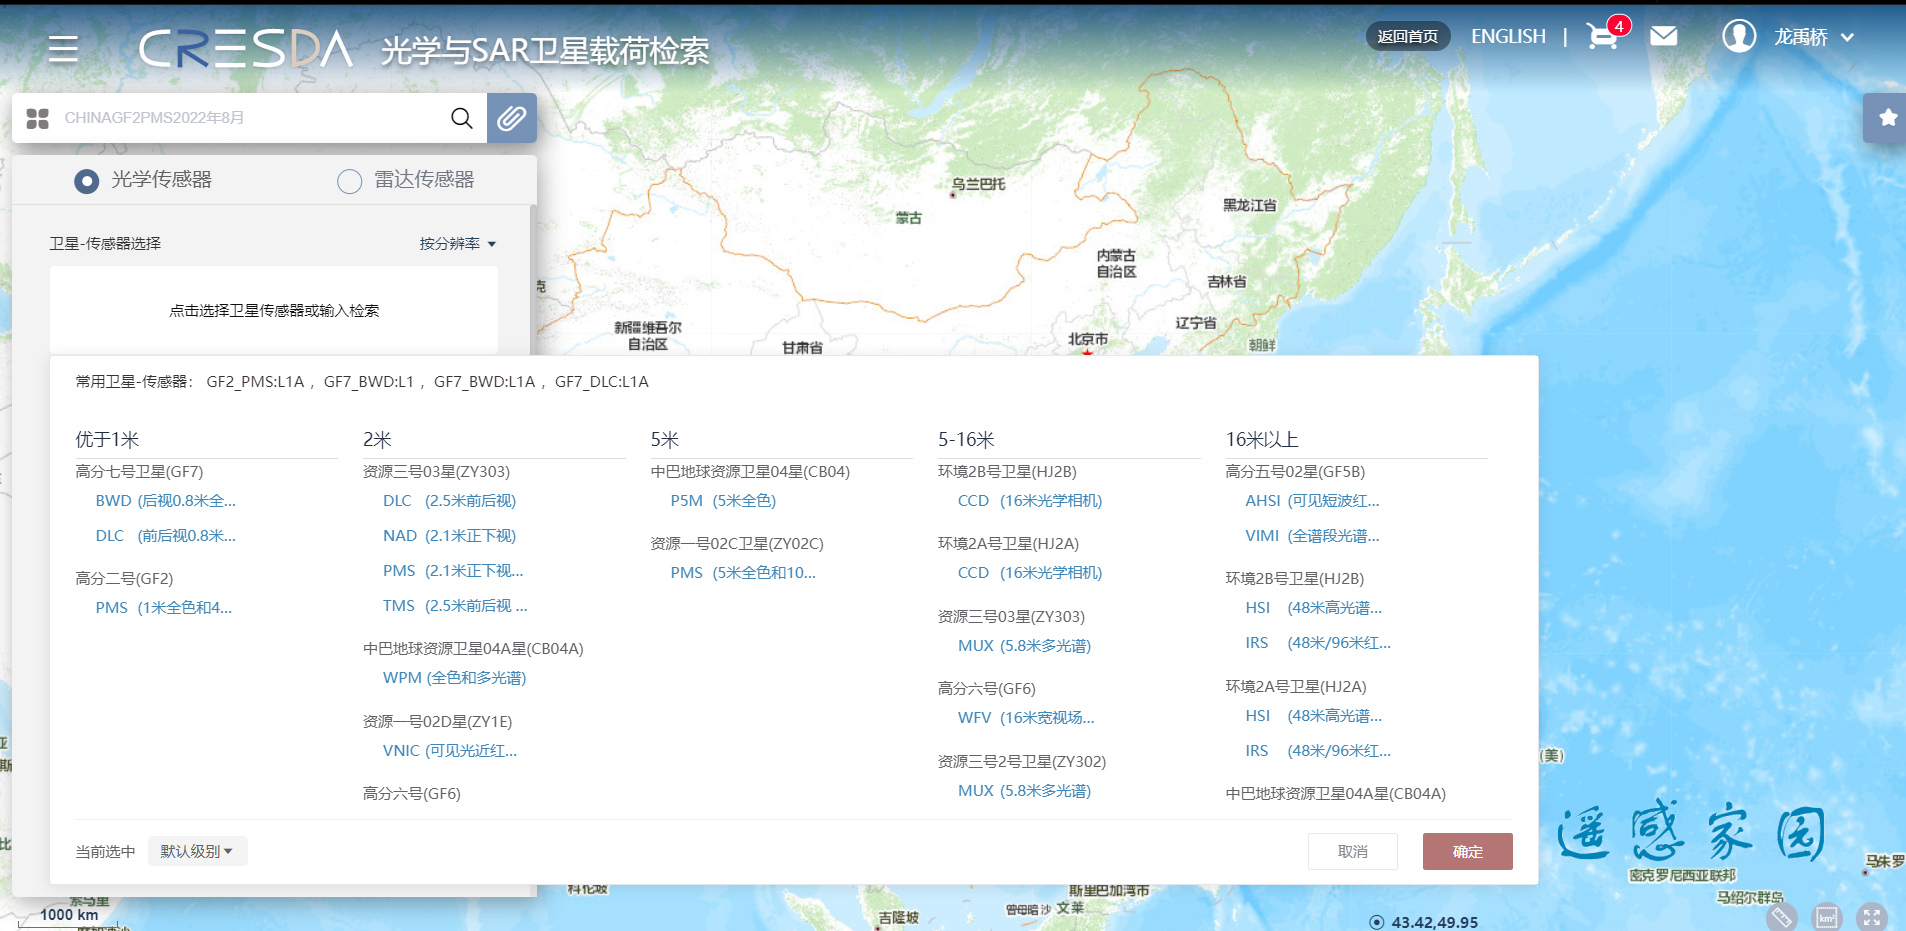Open the shopping cart with 4 items
Screen dimensions: 1906x931
pyautogui.click(x=1602, y=36)
